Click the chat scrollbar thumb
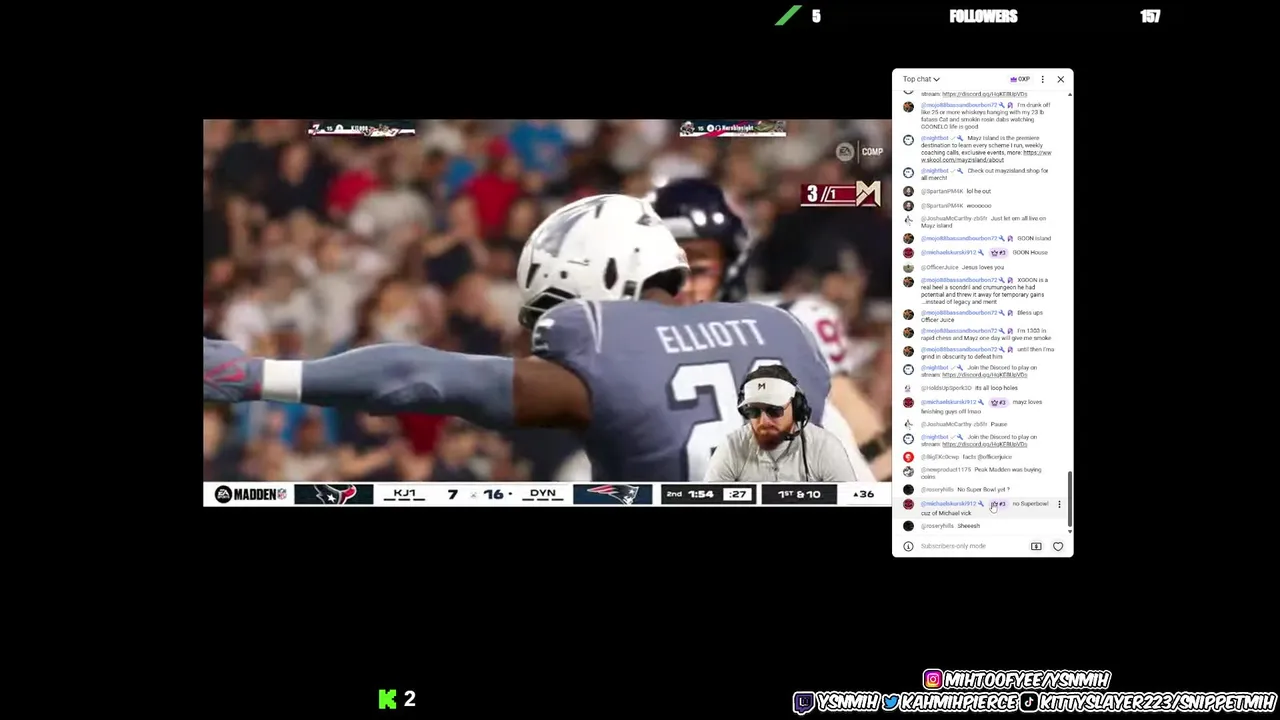The width and height of the screenshot is (1280, 720). click(x=1070, y=501)
